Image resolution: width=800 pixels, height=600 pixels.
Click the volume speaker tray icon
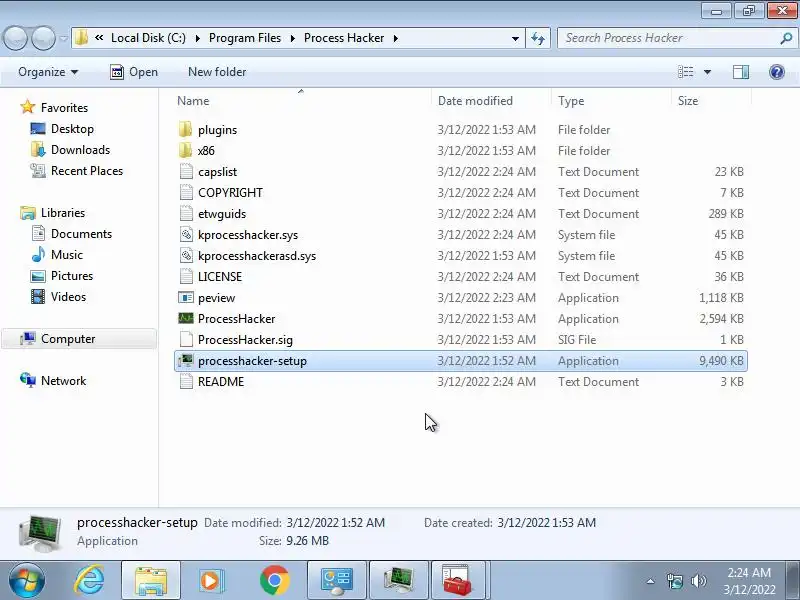click(698, 581)
